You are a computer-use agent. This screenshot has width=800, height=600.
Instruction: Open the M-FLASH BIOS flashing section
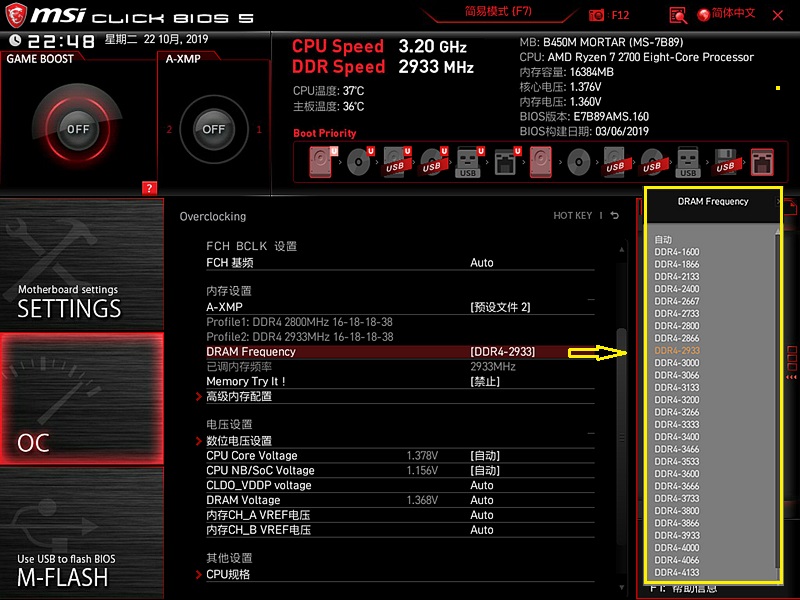click(82, 533)
